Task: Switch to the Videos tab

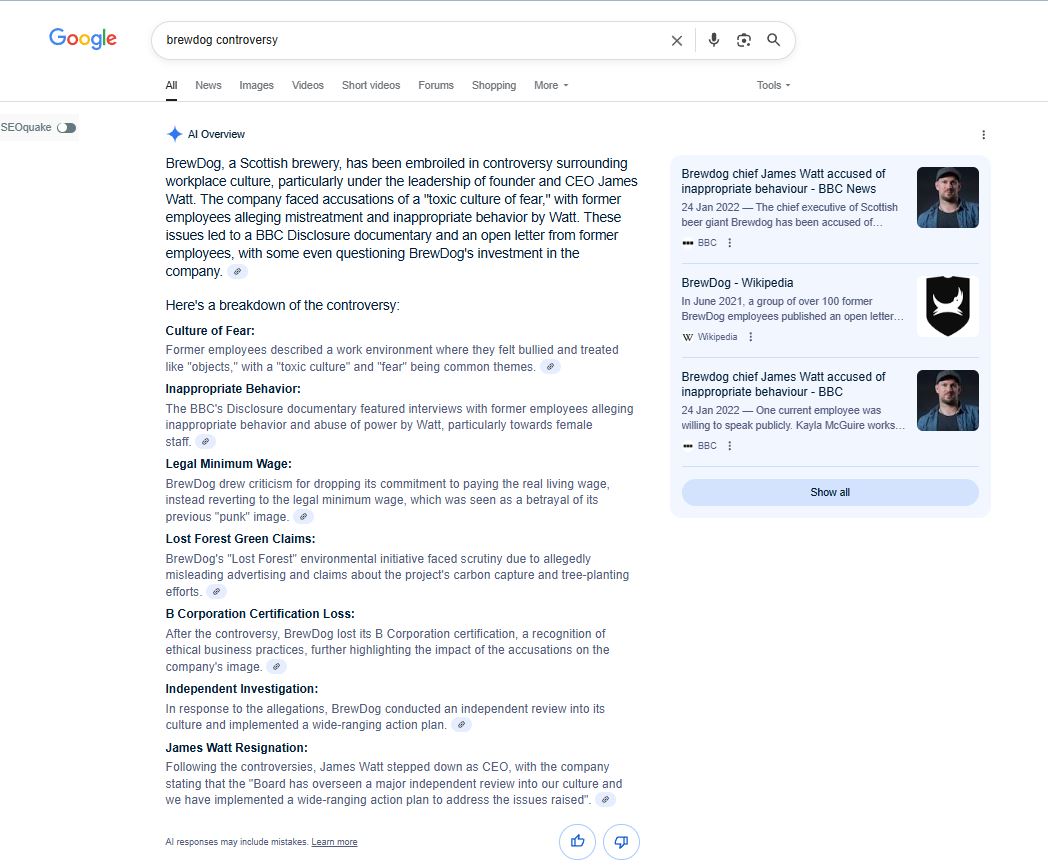Action: point(307,86)
